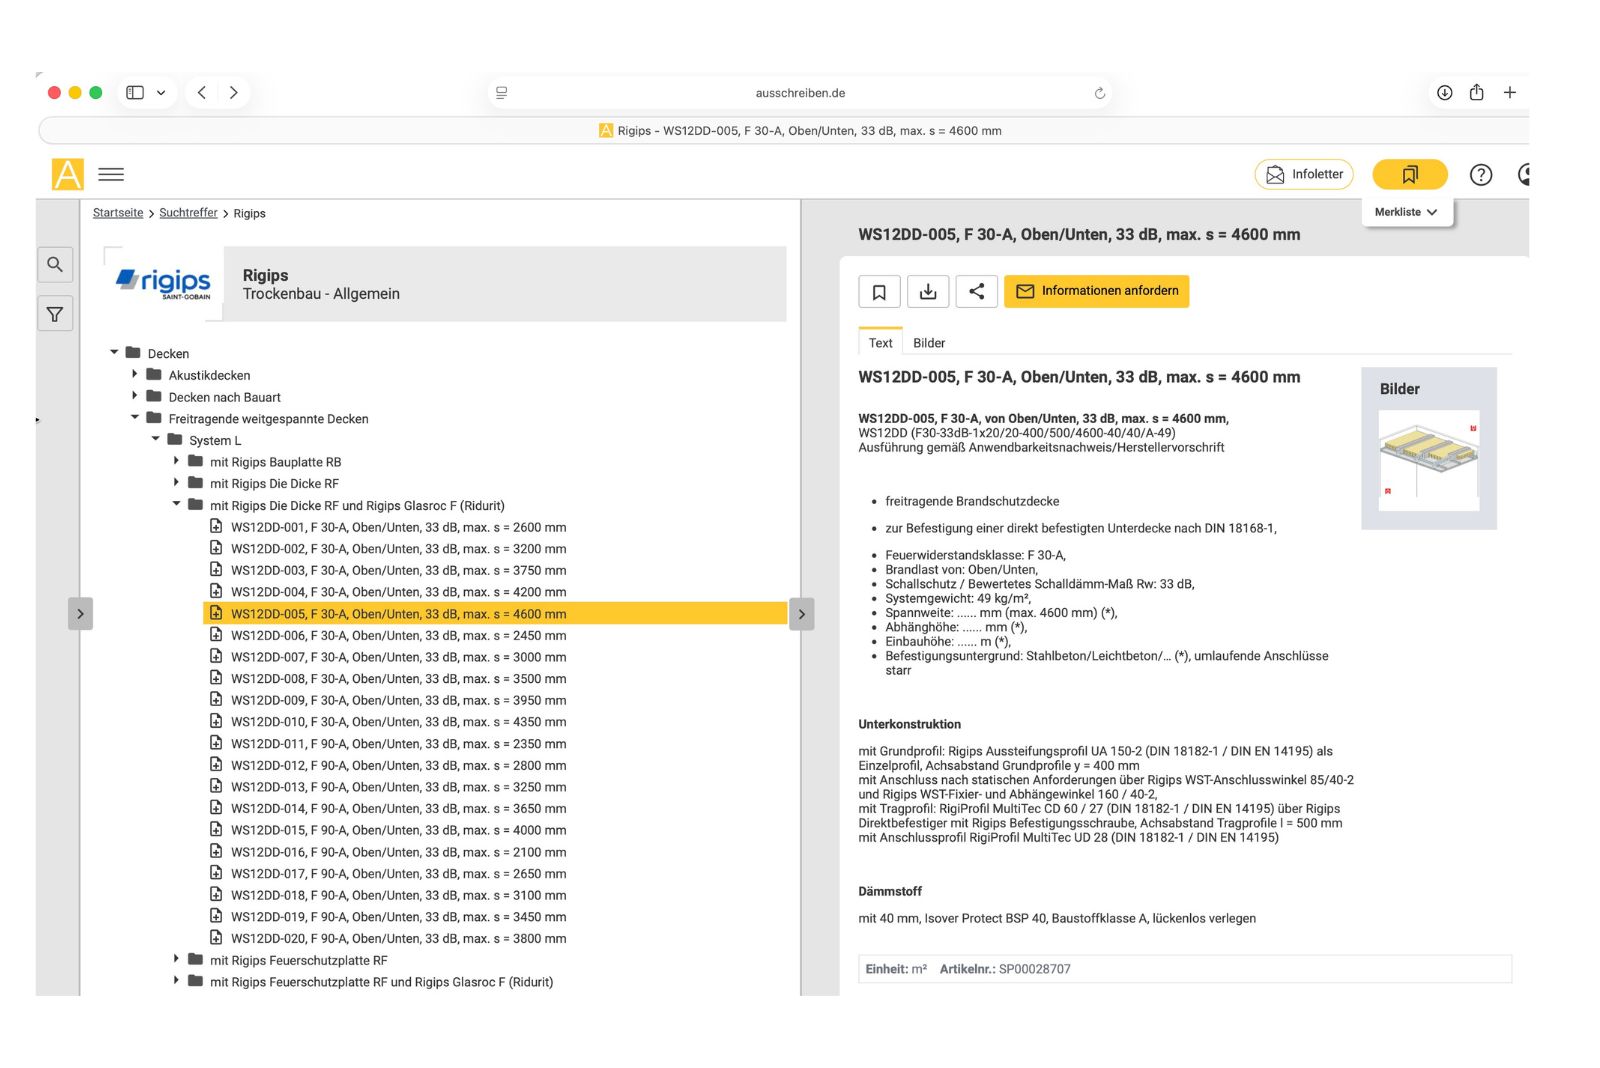
Task: Click the panel divider arrow button
Action: (802, 614)
